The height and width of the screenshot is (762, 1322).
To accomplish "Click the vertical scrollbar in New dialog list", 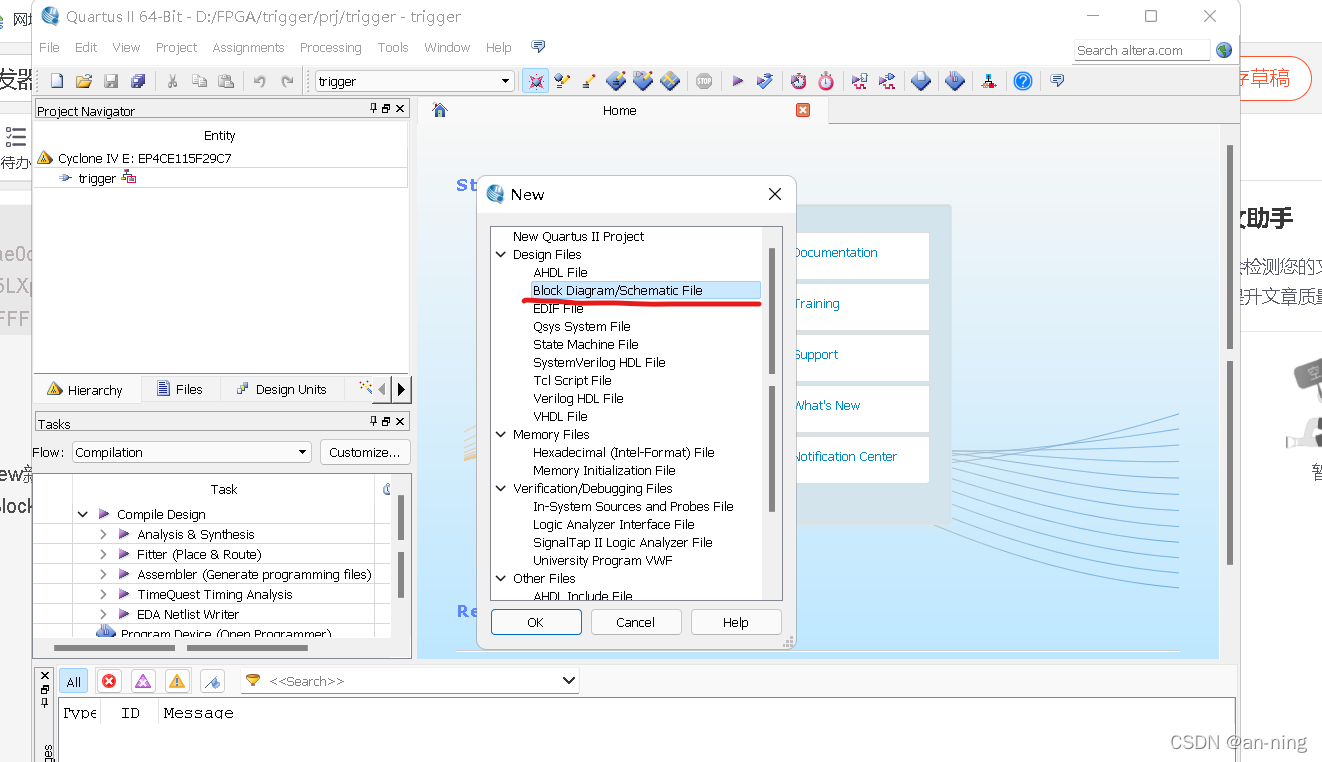I will [x=772, y=378].
